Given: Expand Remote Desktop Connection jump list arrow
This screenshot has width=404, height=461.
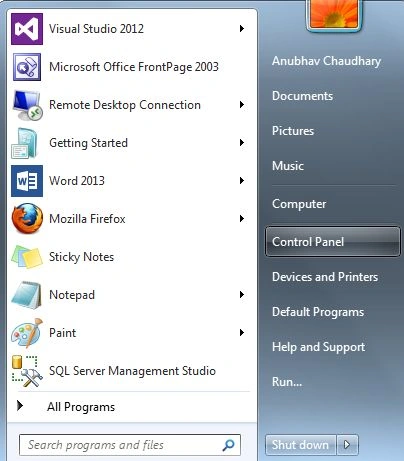Looking at the screenshot, I should 242,105.
